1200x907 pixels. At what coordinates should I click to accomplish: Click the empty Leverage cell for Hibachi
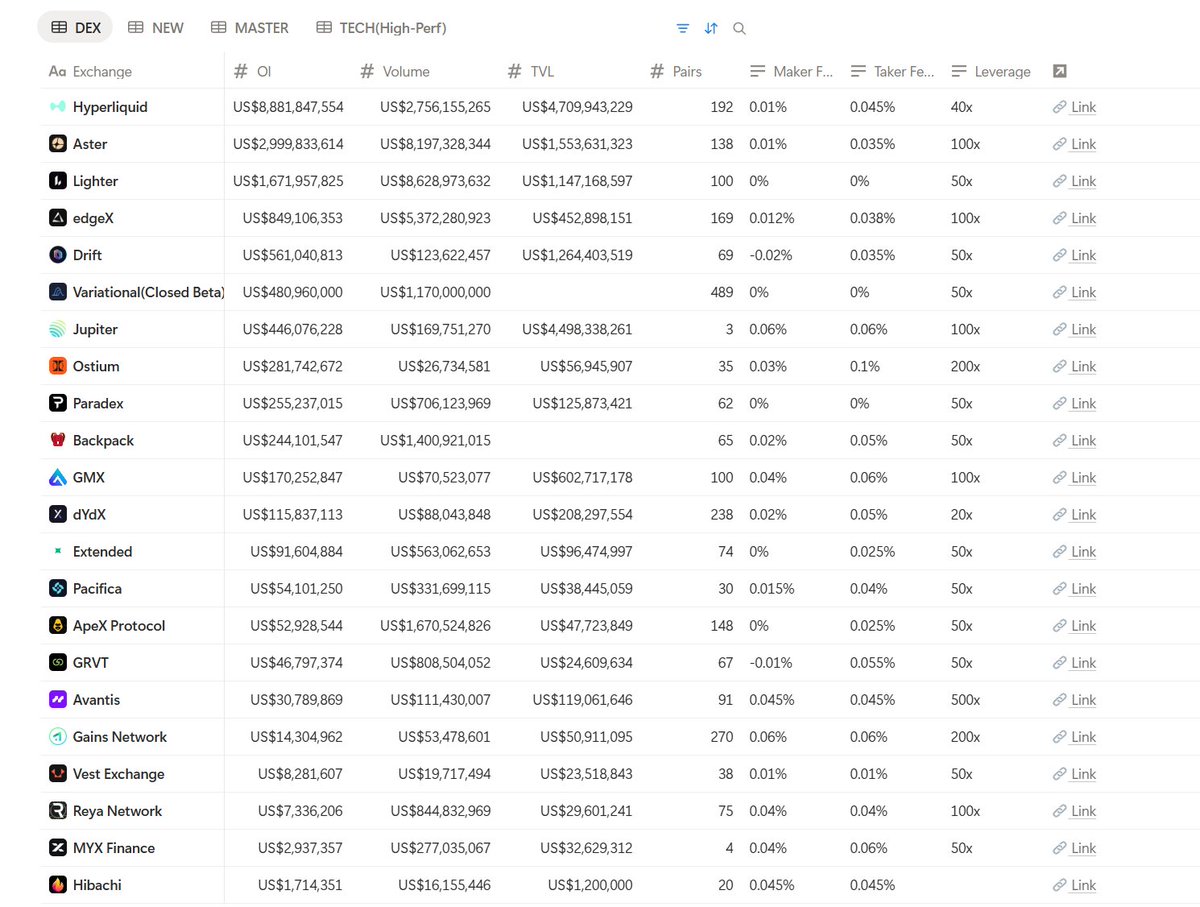(x=993, y=884)
